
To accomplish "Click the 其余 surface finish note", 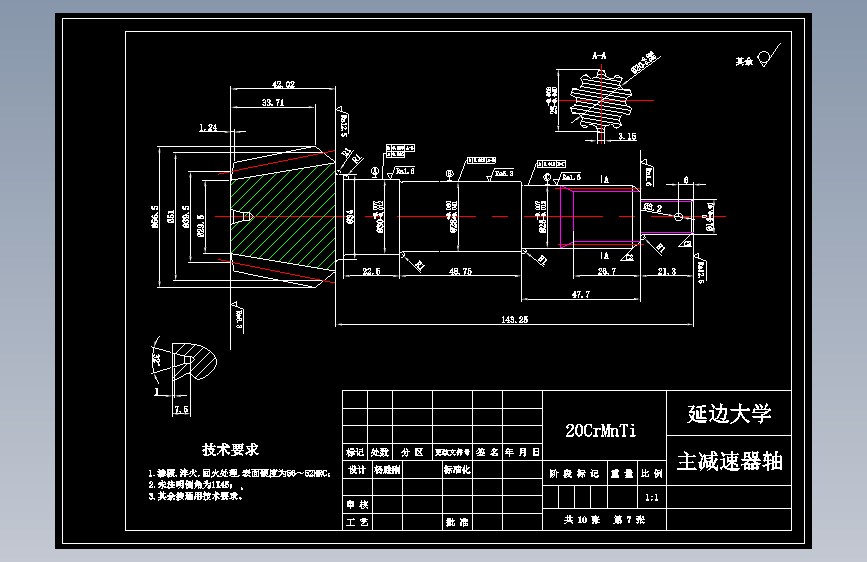I will click(744, 61).
